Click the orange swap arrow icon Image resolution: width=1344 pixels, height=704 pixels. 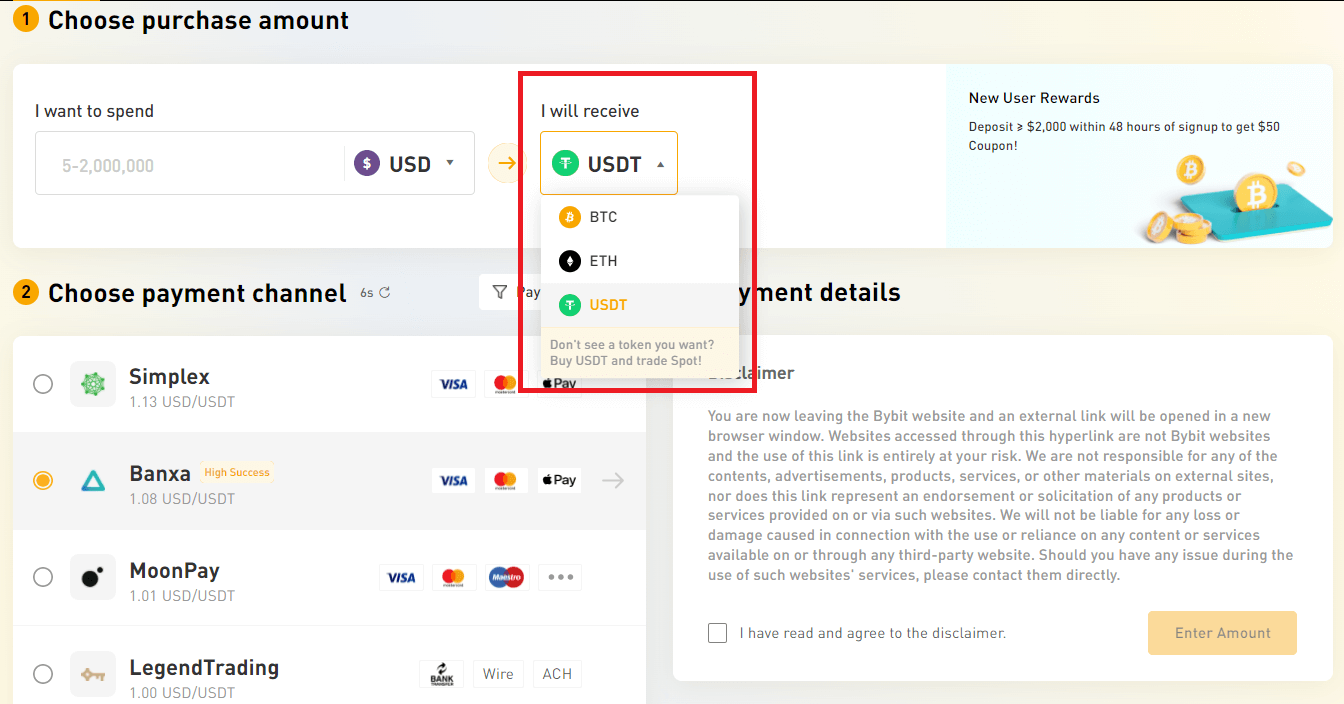[506, 163]
